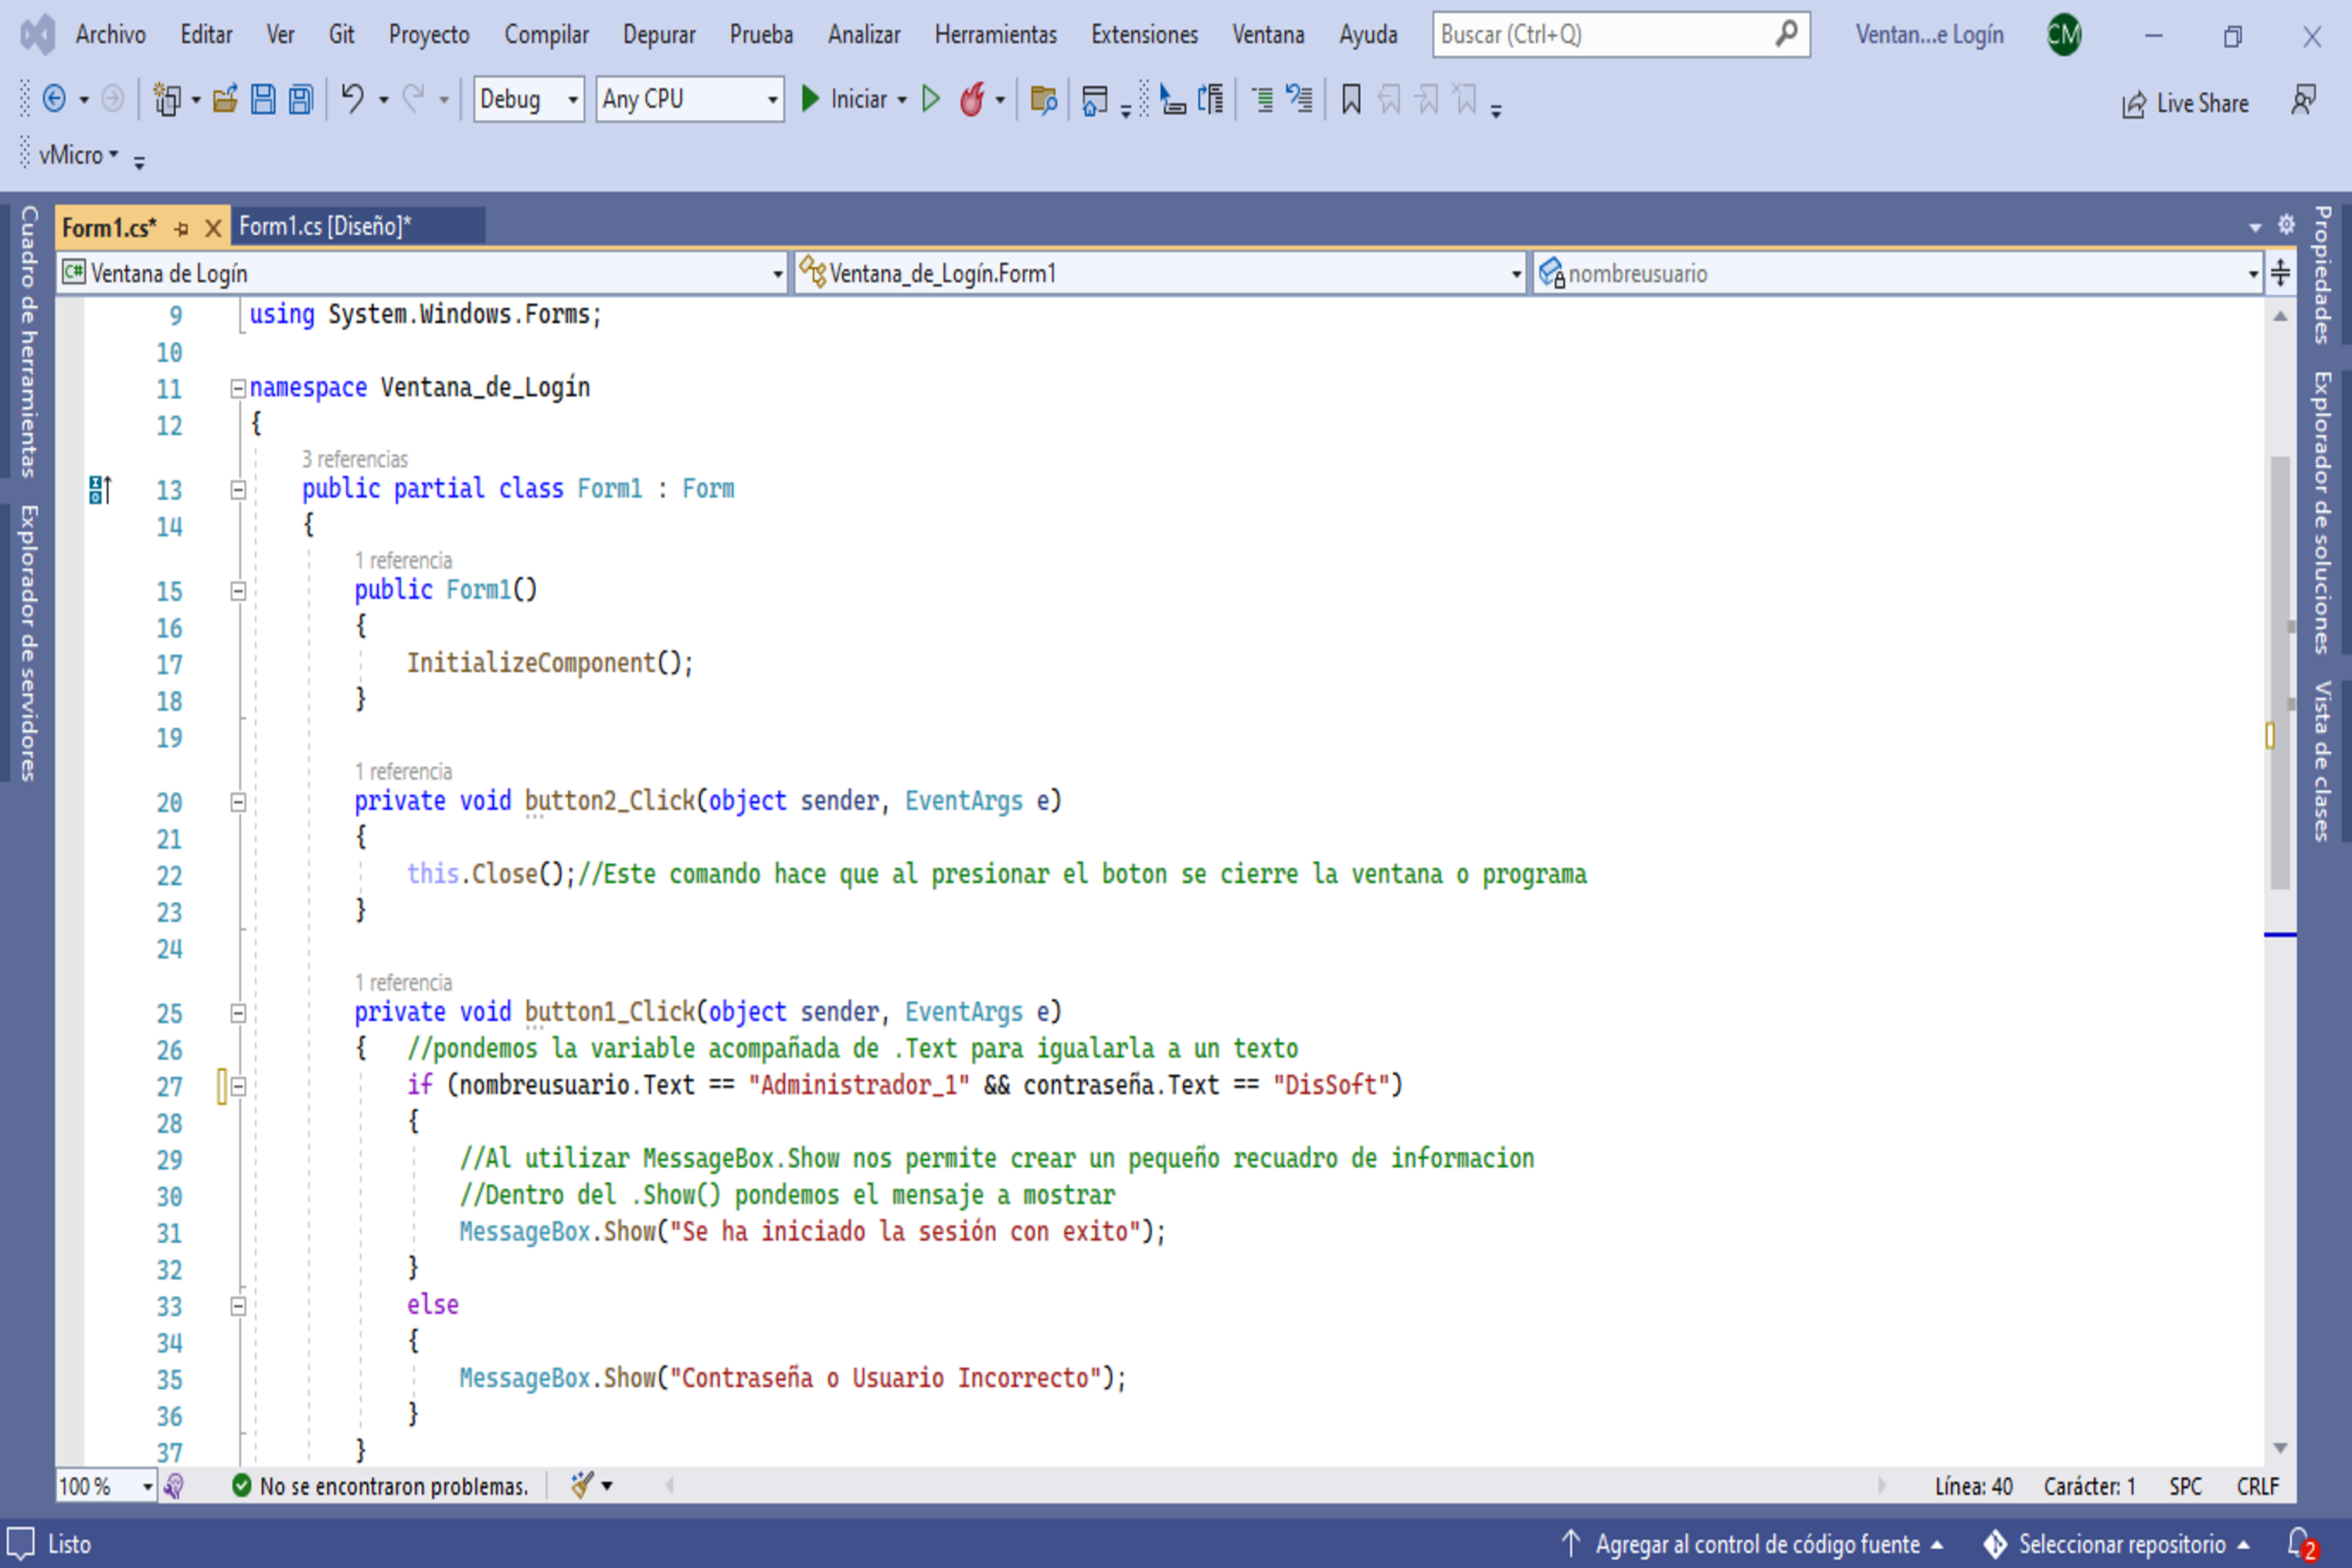The width and height of the screenshot is (2352, 1568).
Task: Open the Explorador de soluciones side panel
Action: 2322,513
